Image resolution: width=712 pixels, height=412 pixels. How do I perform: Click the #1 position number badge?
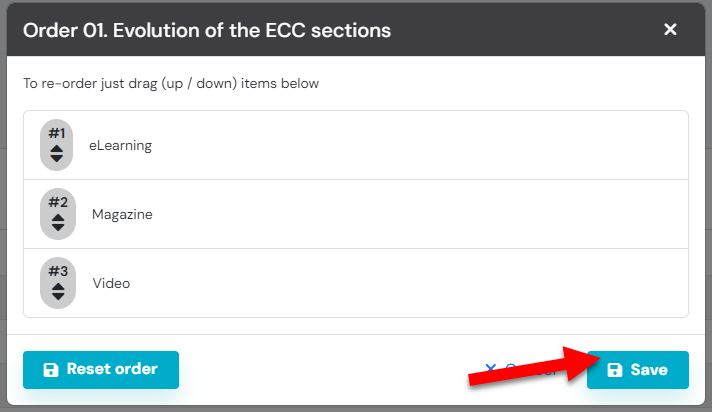[x=57, y=134]
